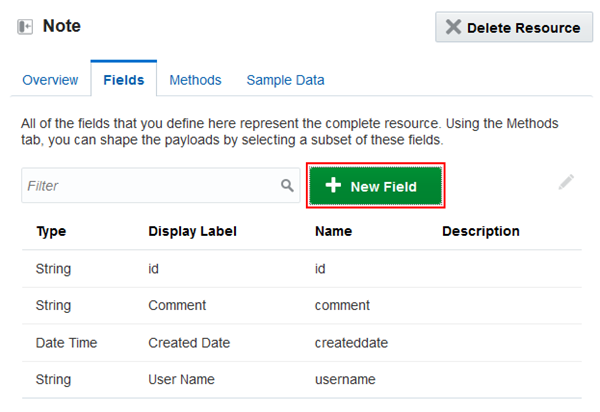Collapse the side panel icon beside Note
This screenshot has width=600, height=412.
click(25, 27)
